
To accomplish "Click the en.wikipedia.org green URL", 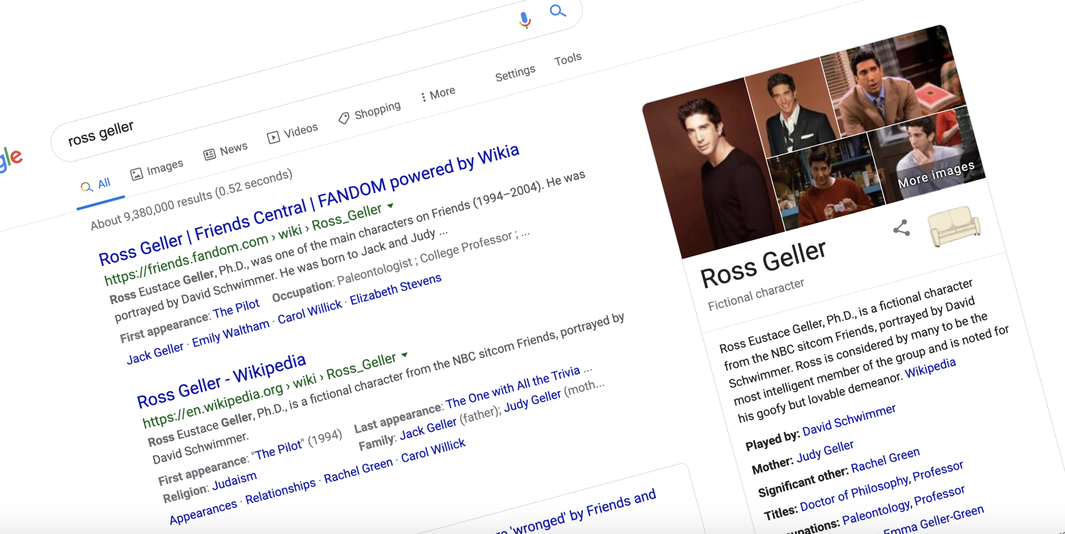I will (x=270, y=391).
